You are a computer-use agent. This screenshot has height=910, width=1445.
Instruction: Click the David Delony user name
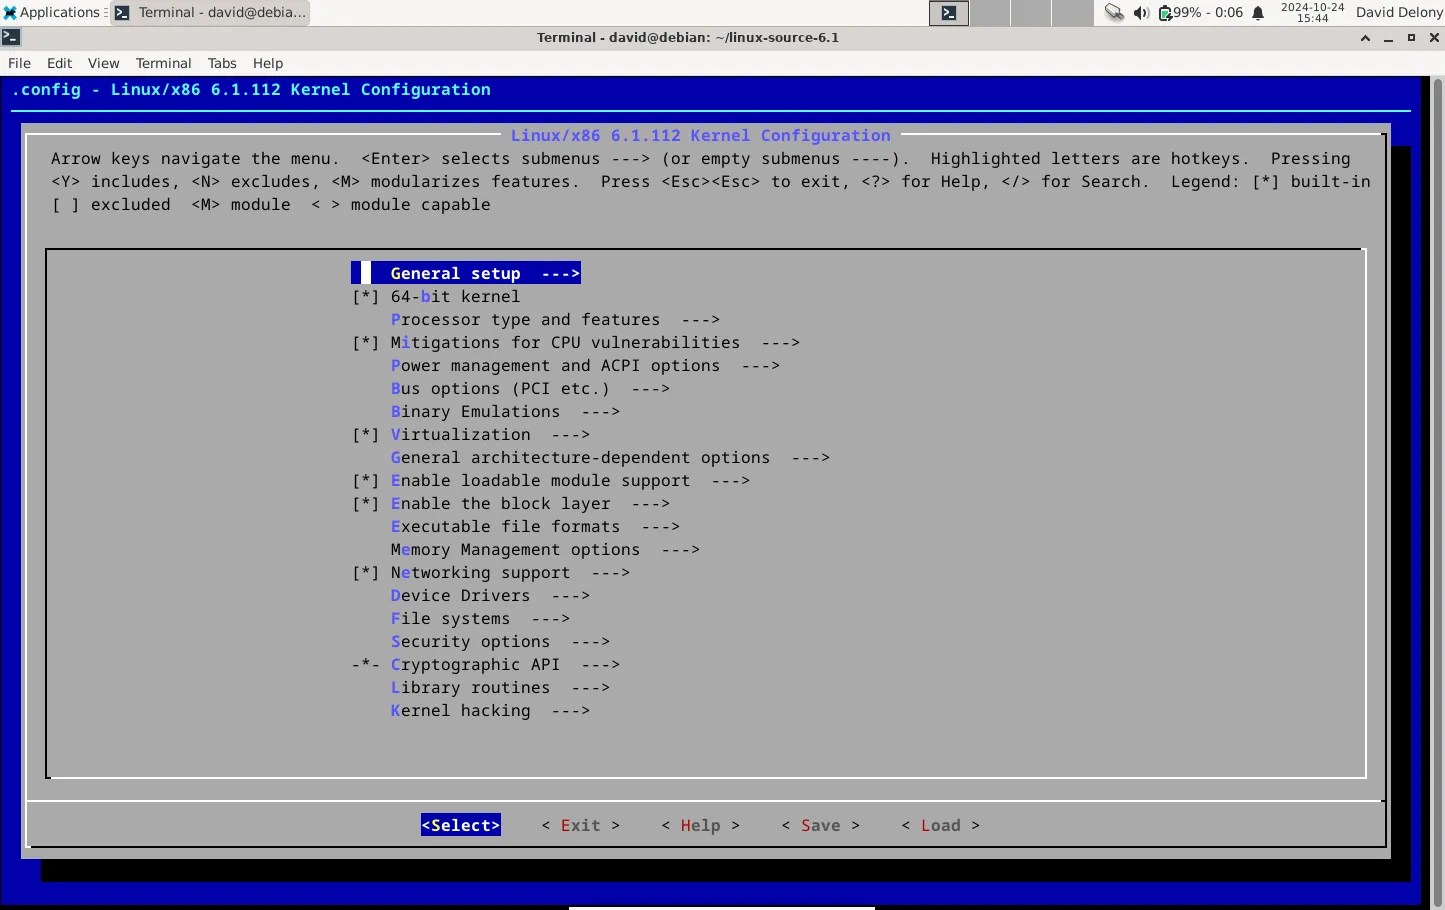click(x=1399, y=13)
